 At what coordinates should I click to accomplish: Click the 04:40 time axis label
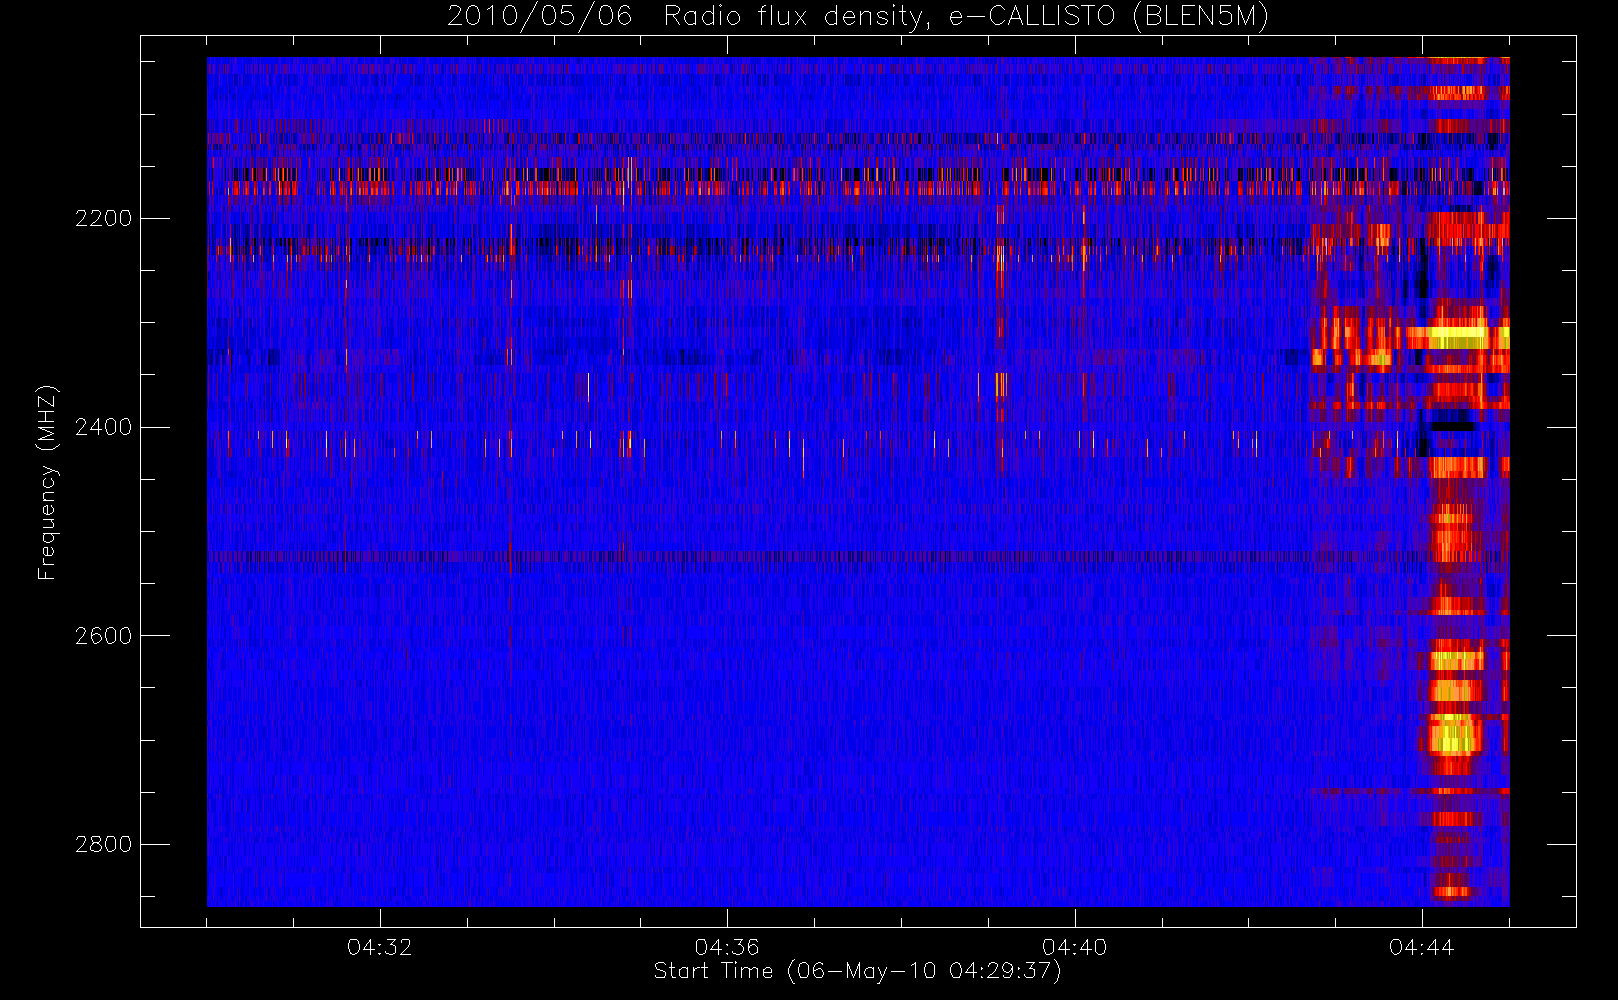pyautogui.click(x=1075, y=947)
